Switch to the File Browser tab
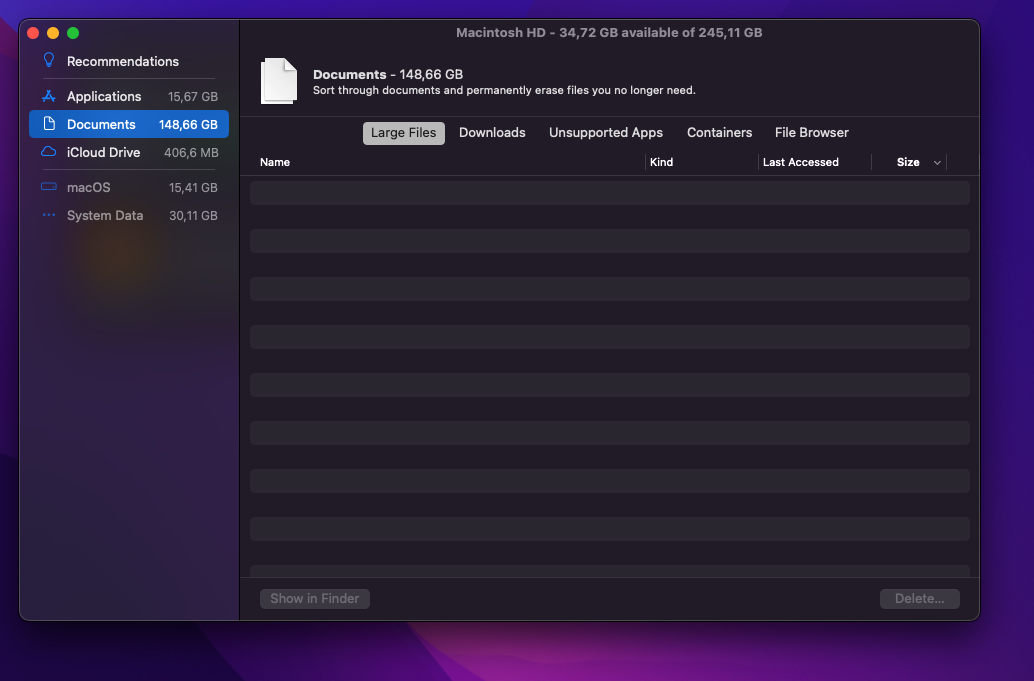Viewport: 1034px width, 681px height. coord(811,133)
